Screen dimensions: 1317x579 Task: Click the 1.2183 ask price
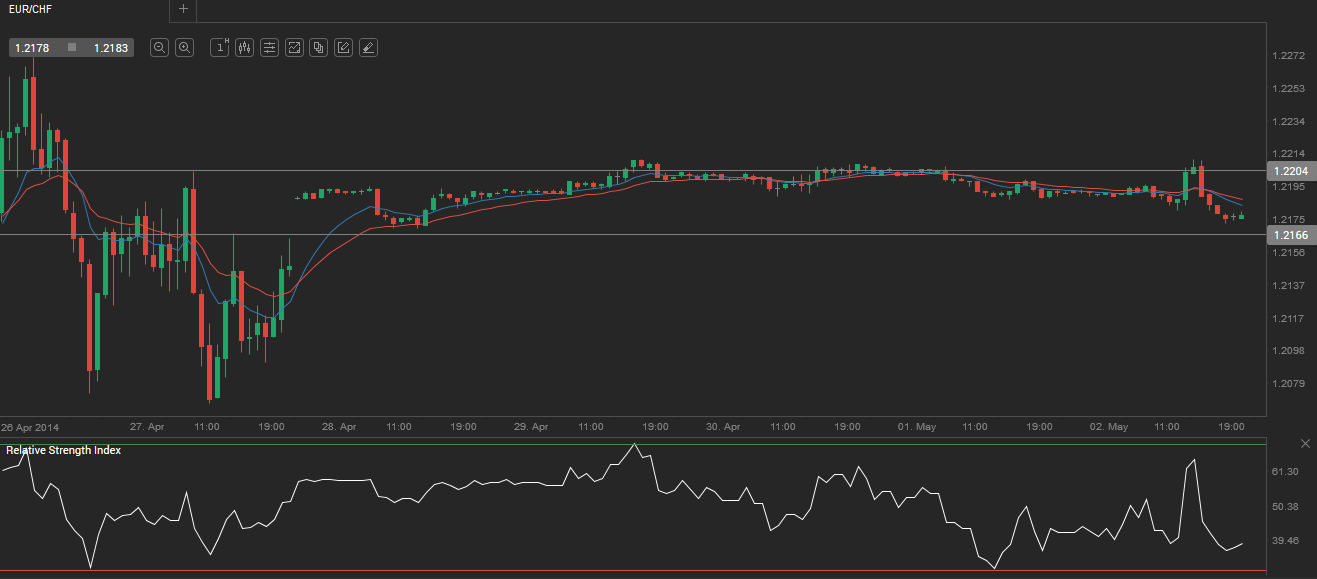tap(110, 47)
